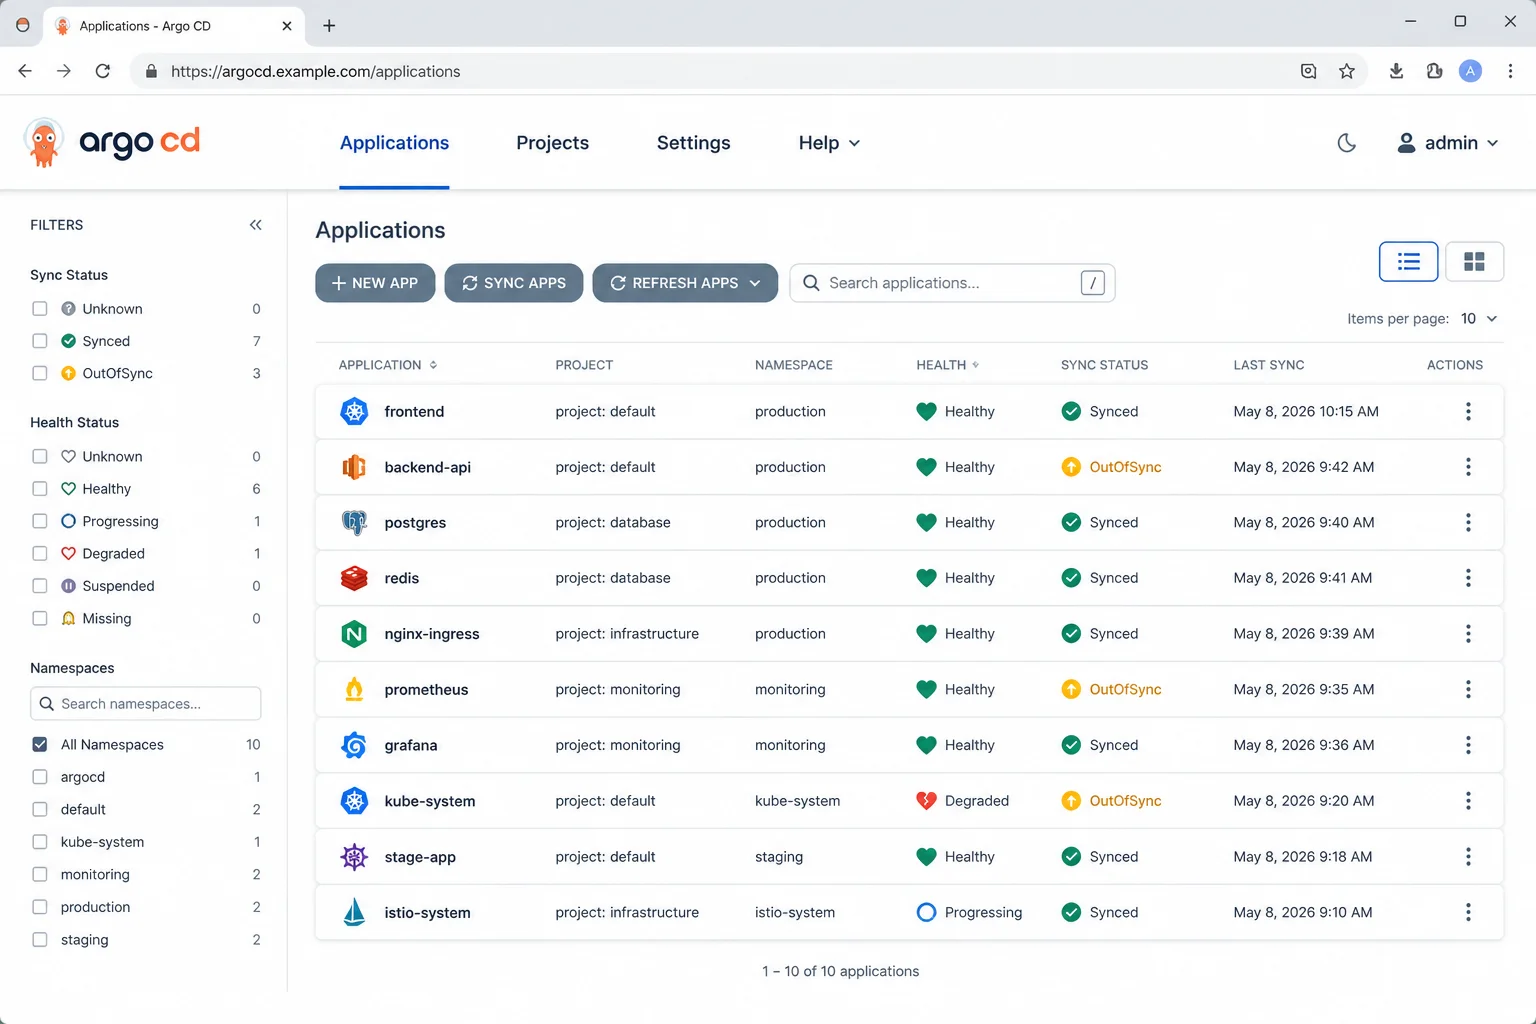Open actions menu for kube-system
Image resolution: width=1536 pixels, height=1024 pixels.
pyautogui.click(x=1468, y=801)
